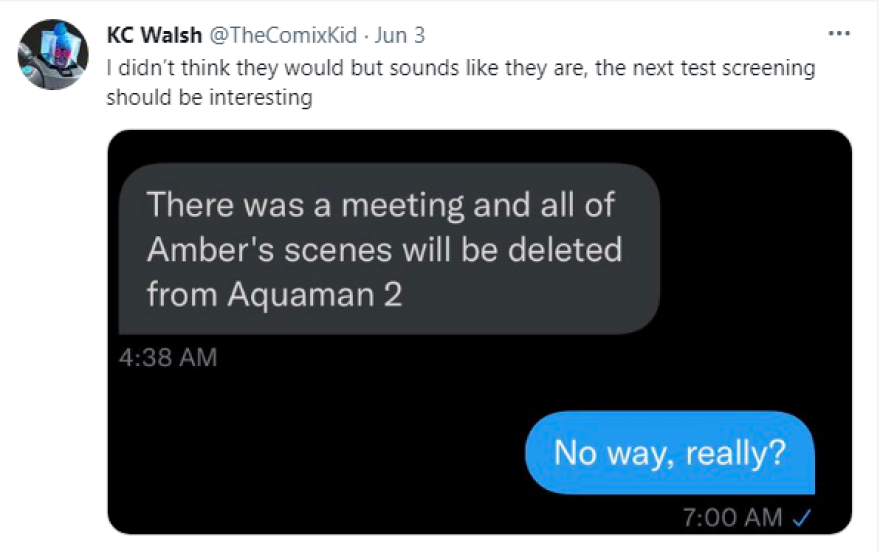This screenshot has height=552, width=880.
Task: Click the tweet's first line of text
Action: pos(460,69)
